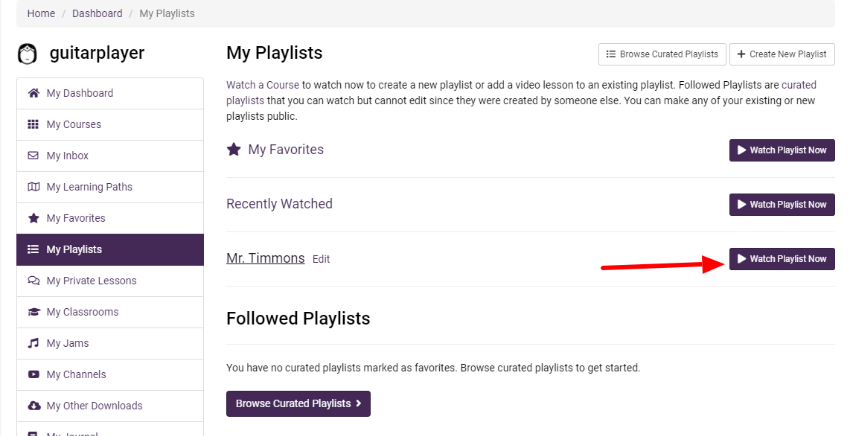Watch the Mr. Timmons playlist now
The width and height of the screenshot is (850, 436).
pos(782,259)
